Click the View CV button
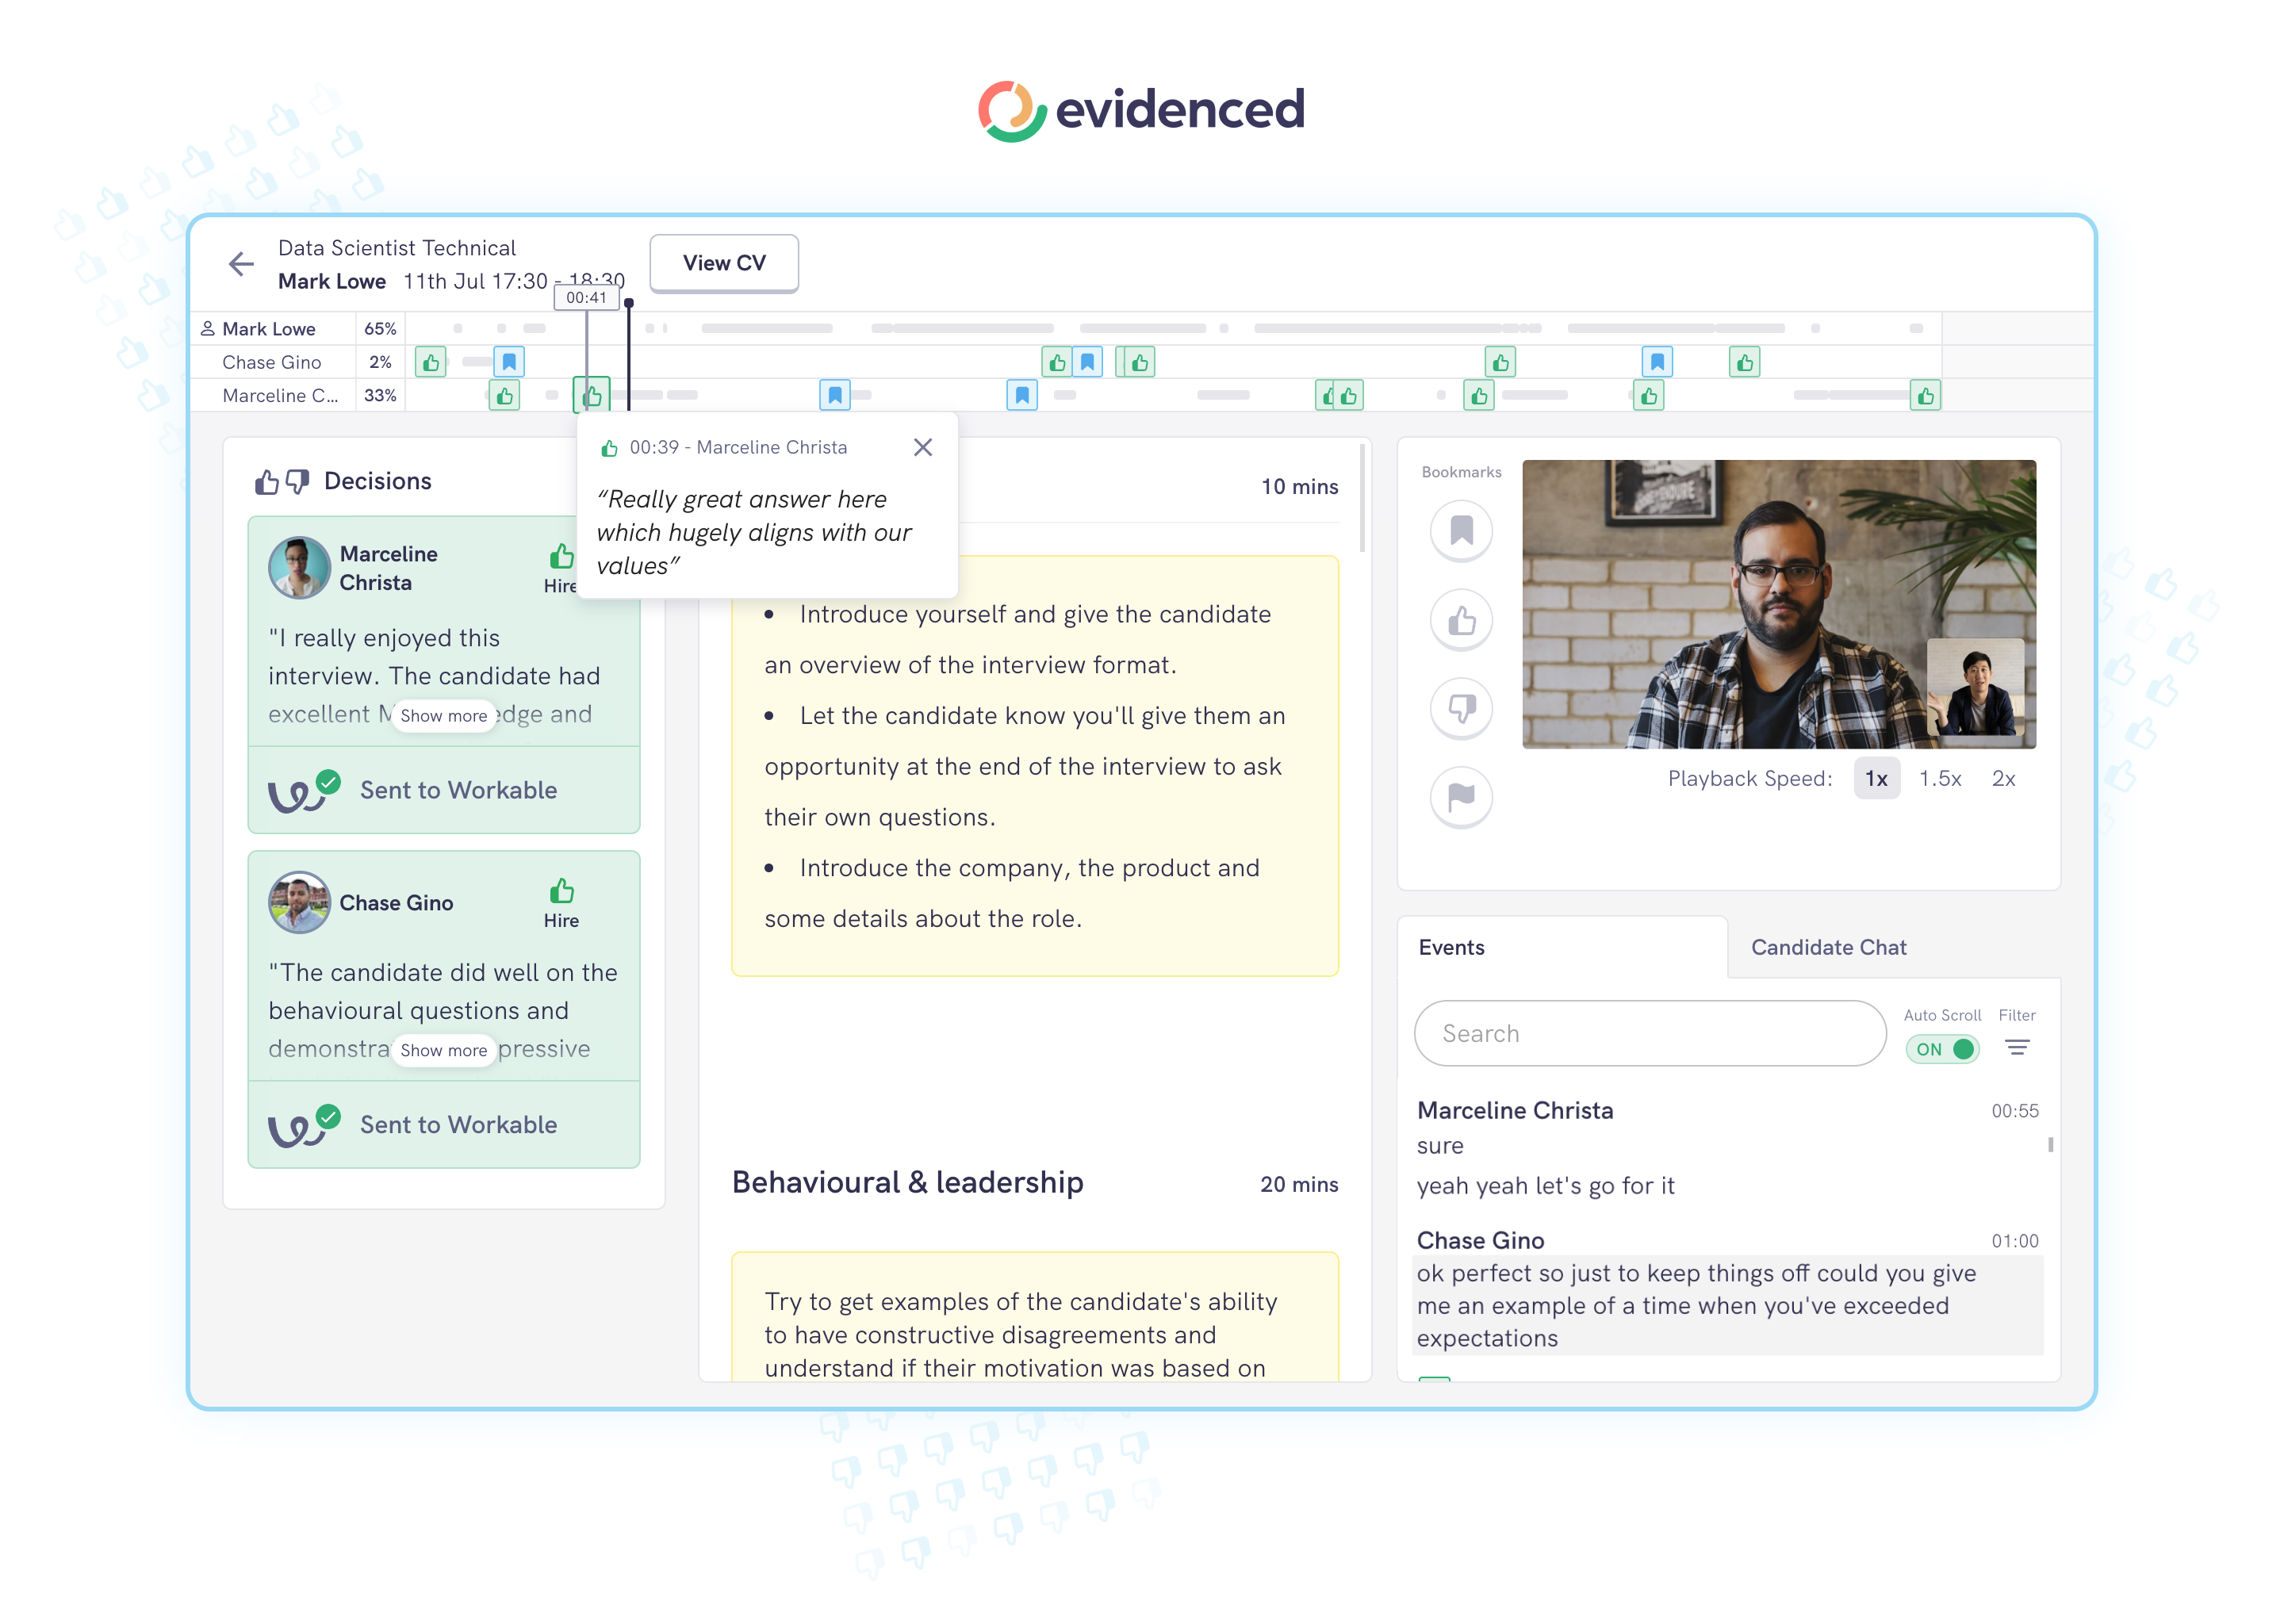This screenshot has height=1624, width=2284. (x=724, y=263)
